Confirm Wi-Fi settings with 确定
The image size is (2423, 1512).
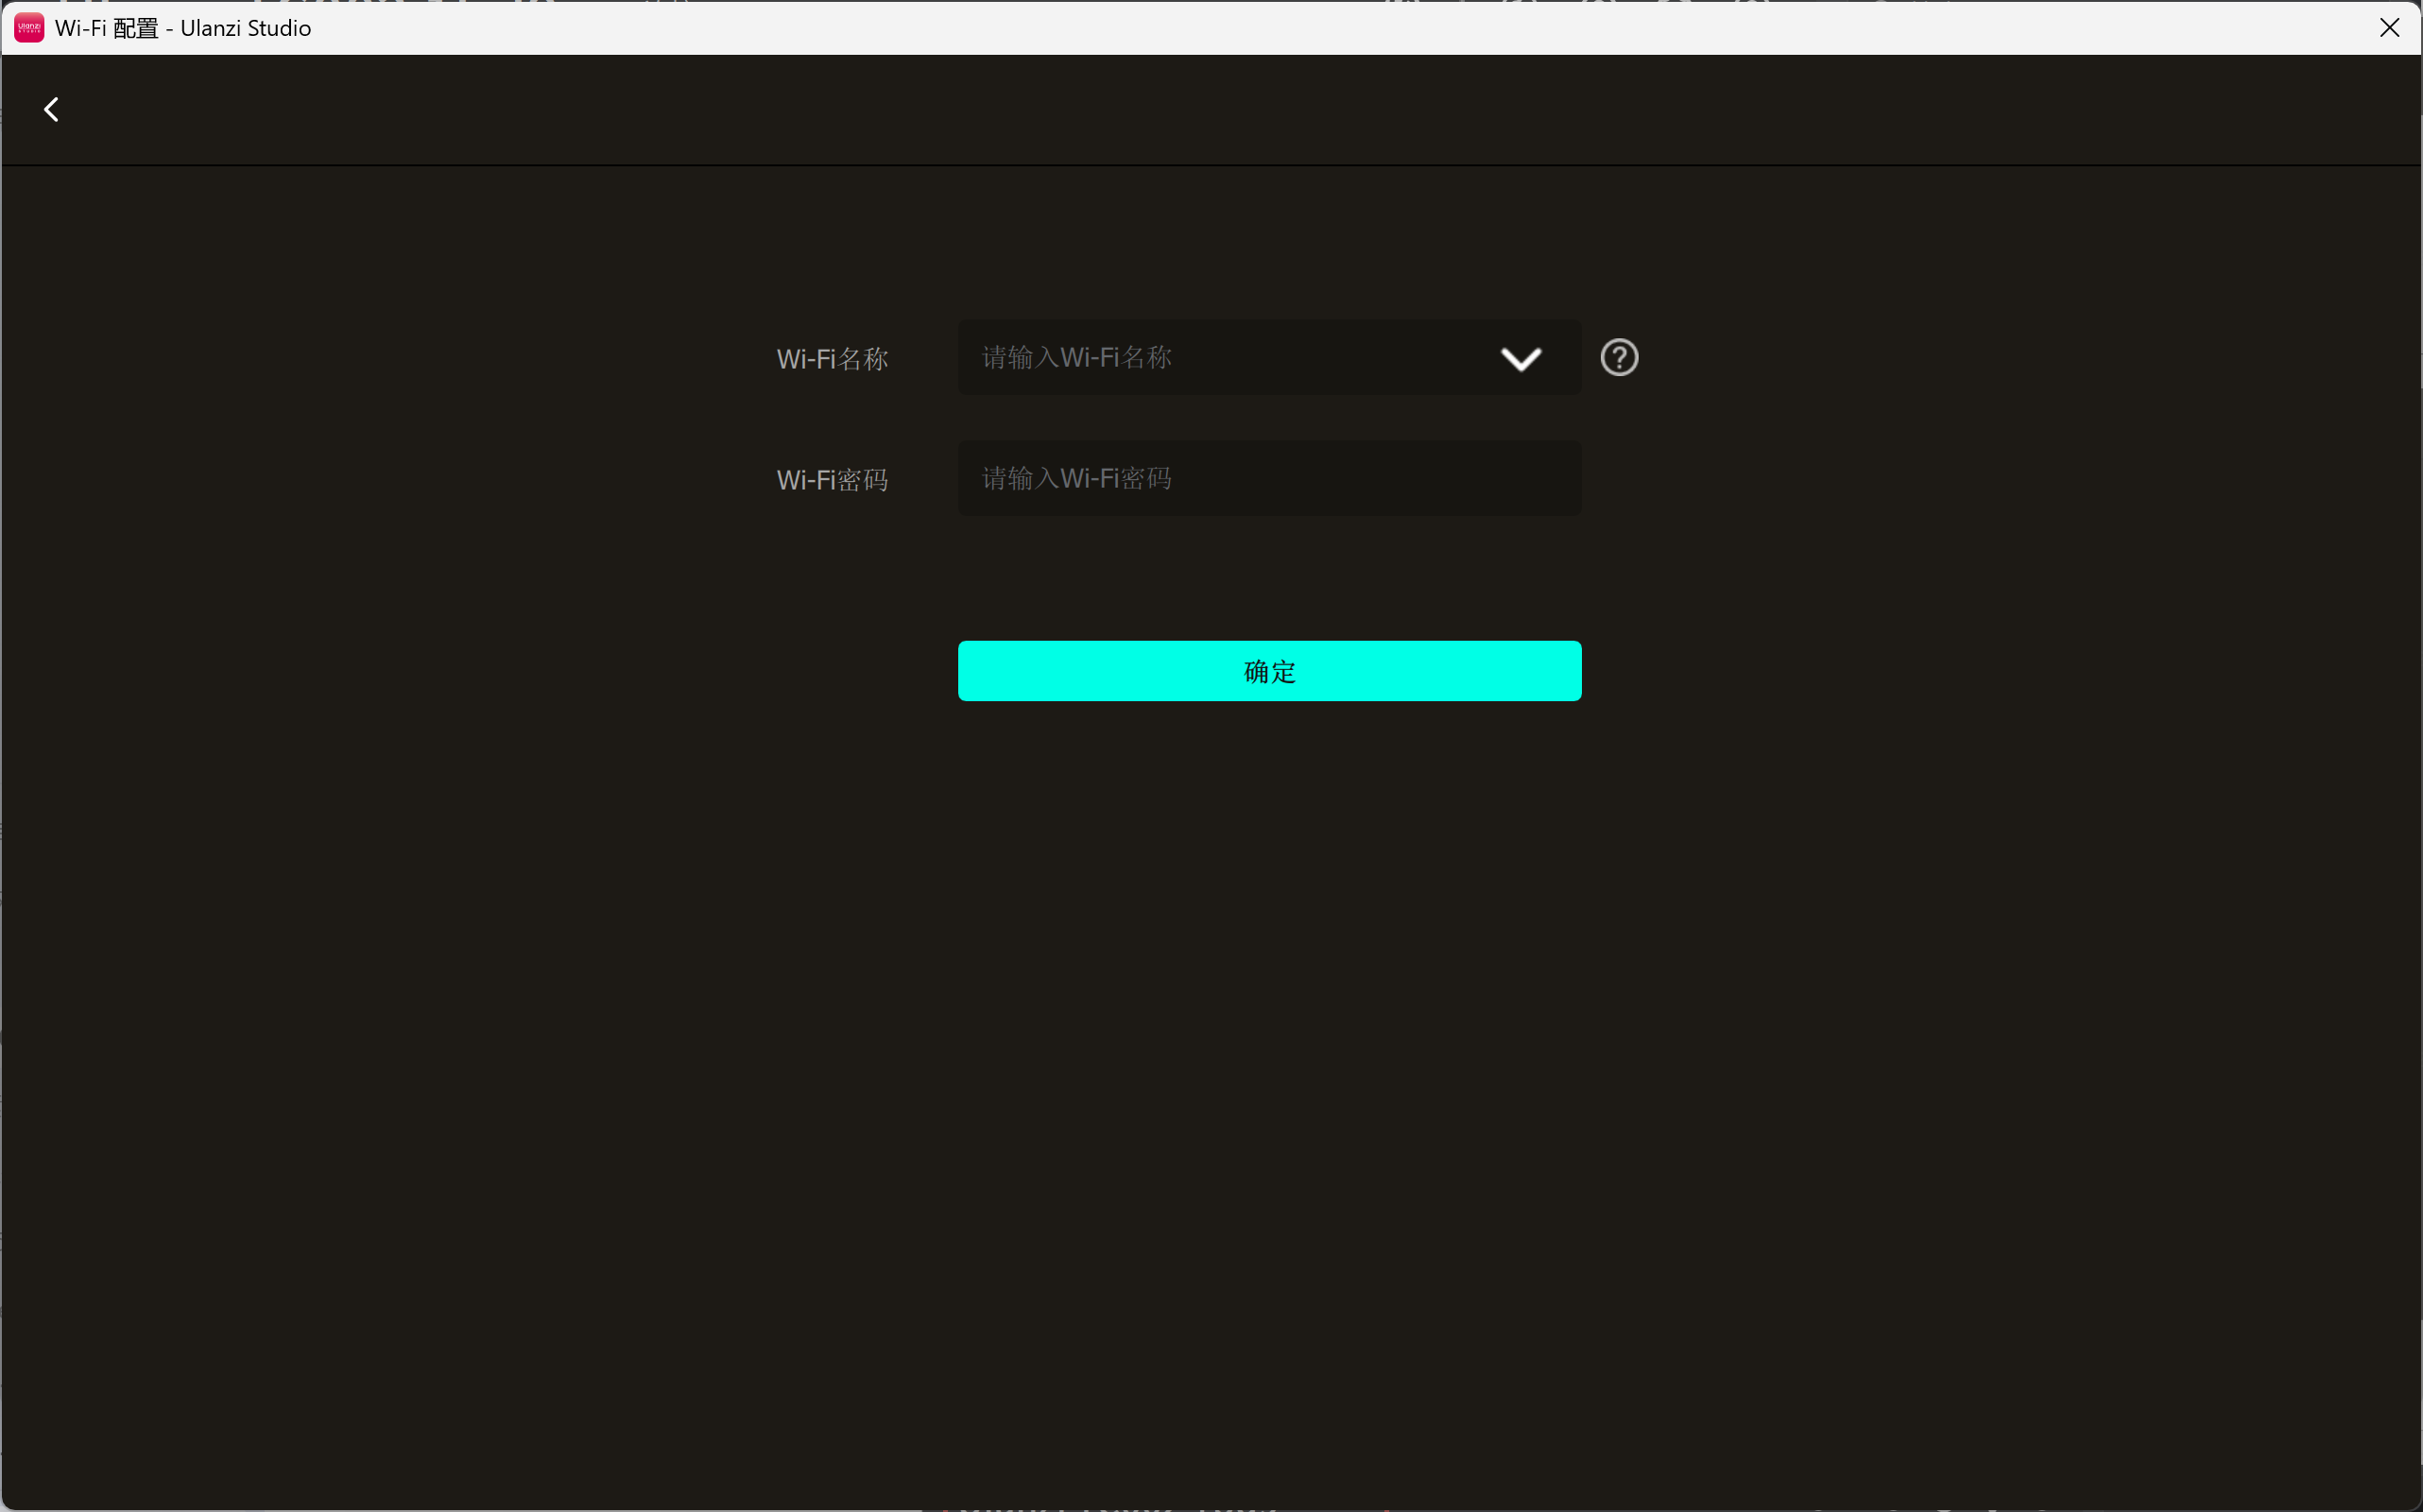[1269, 671]
